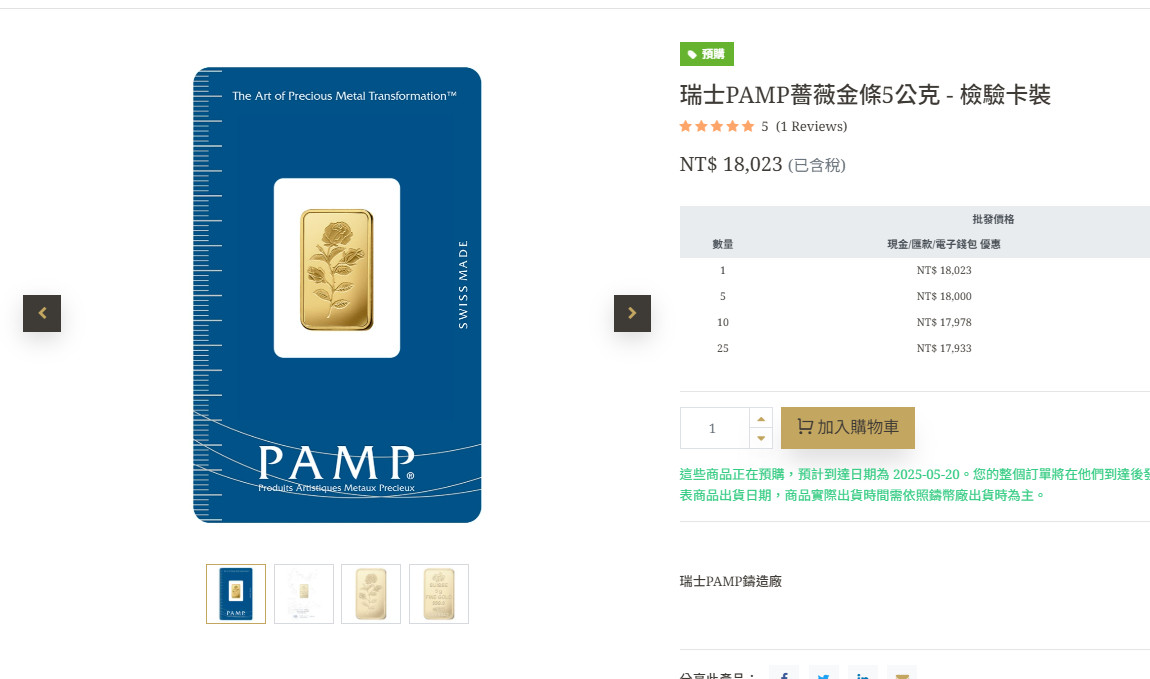Increase quantity with the up arrow
The height and width of the screenshot is (679, 1150).
point(761,419)
